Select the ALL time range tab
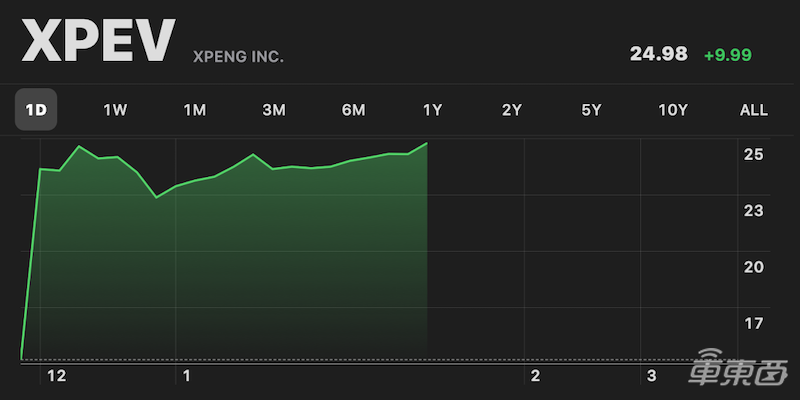800x400 pixels. coord(753,110)
